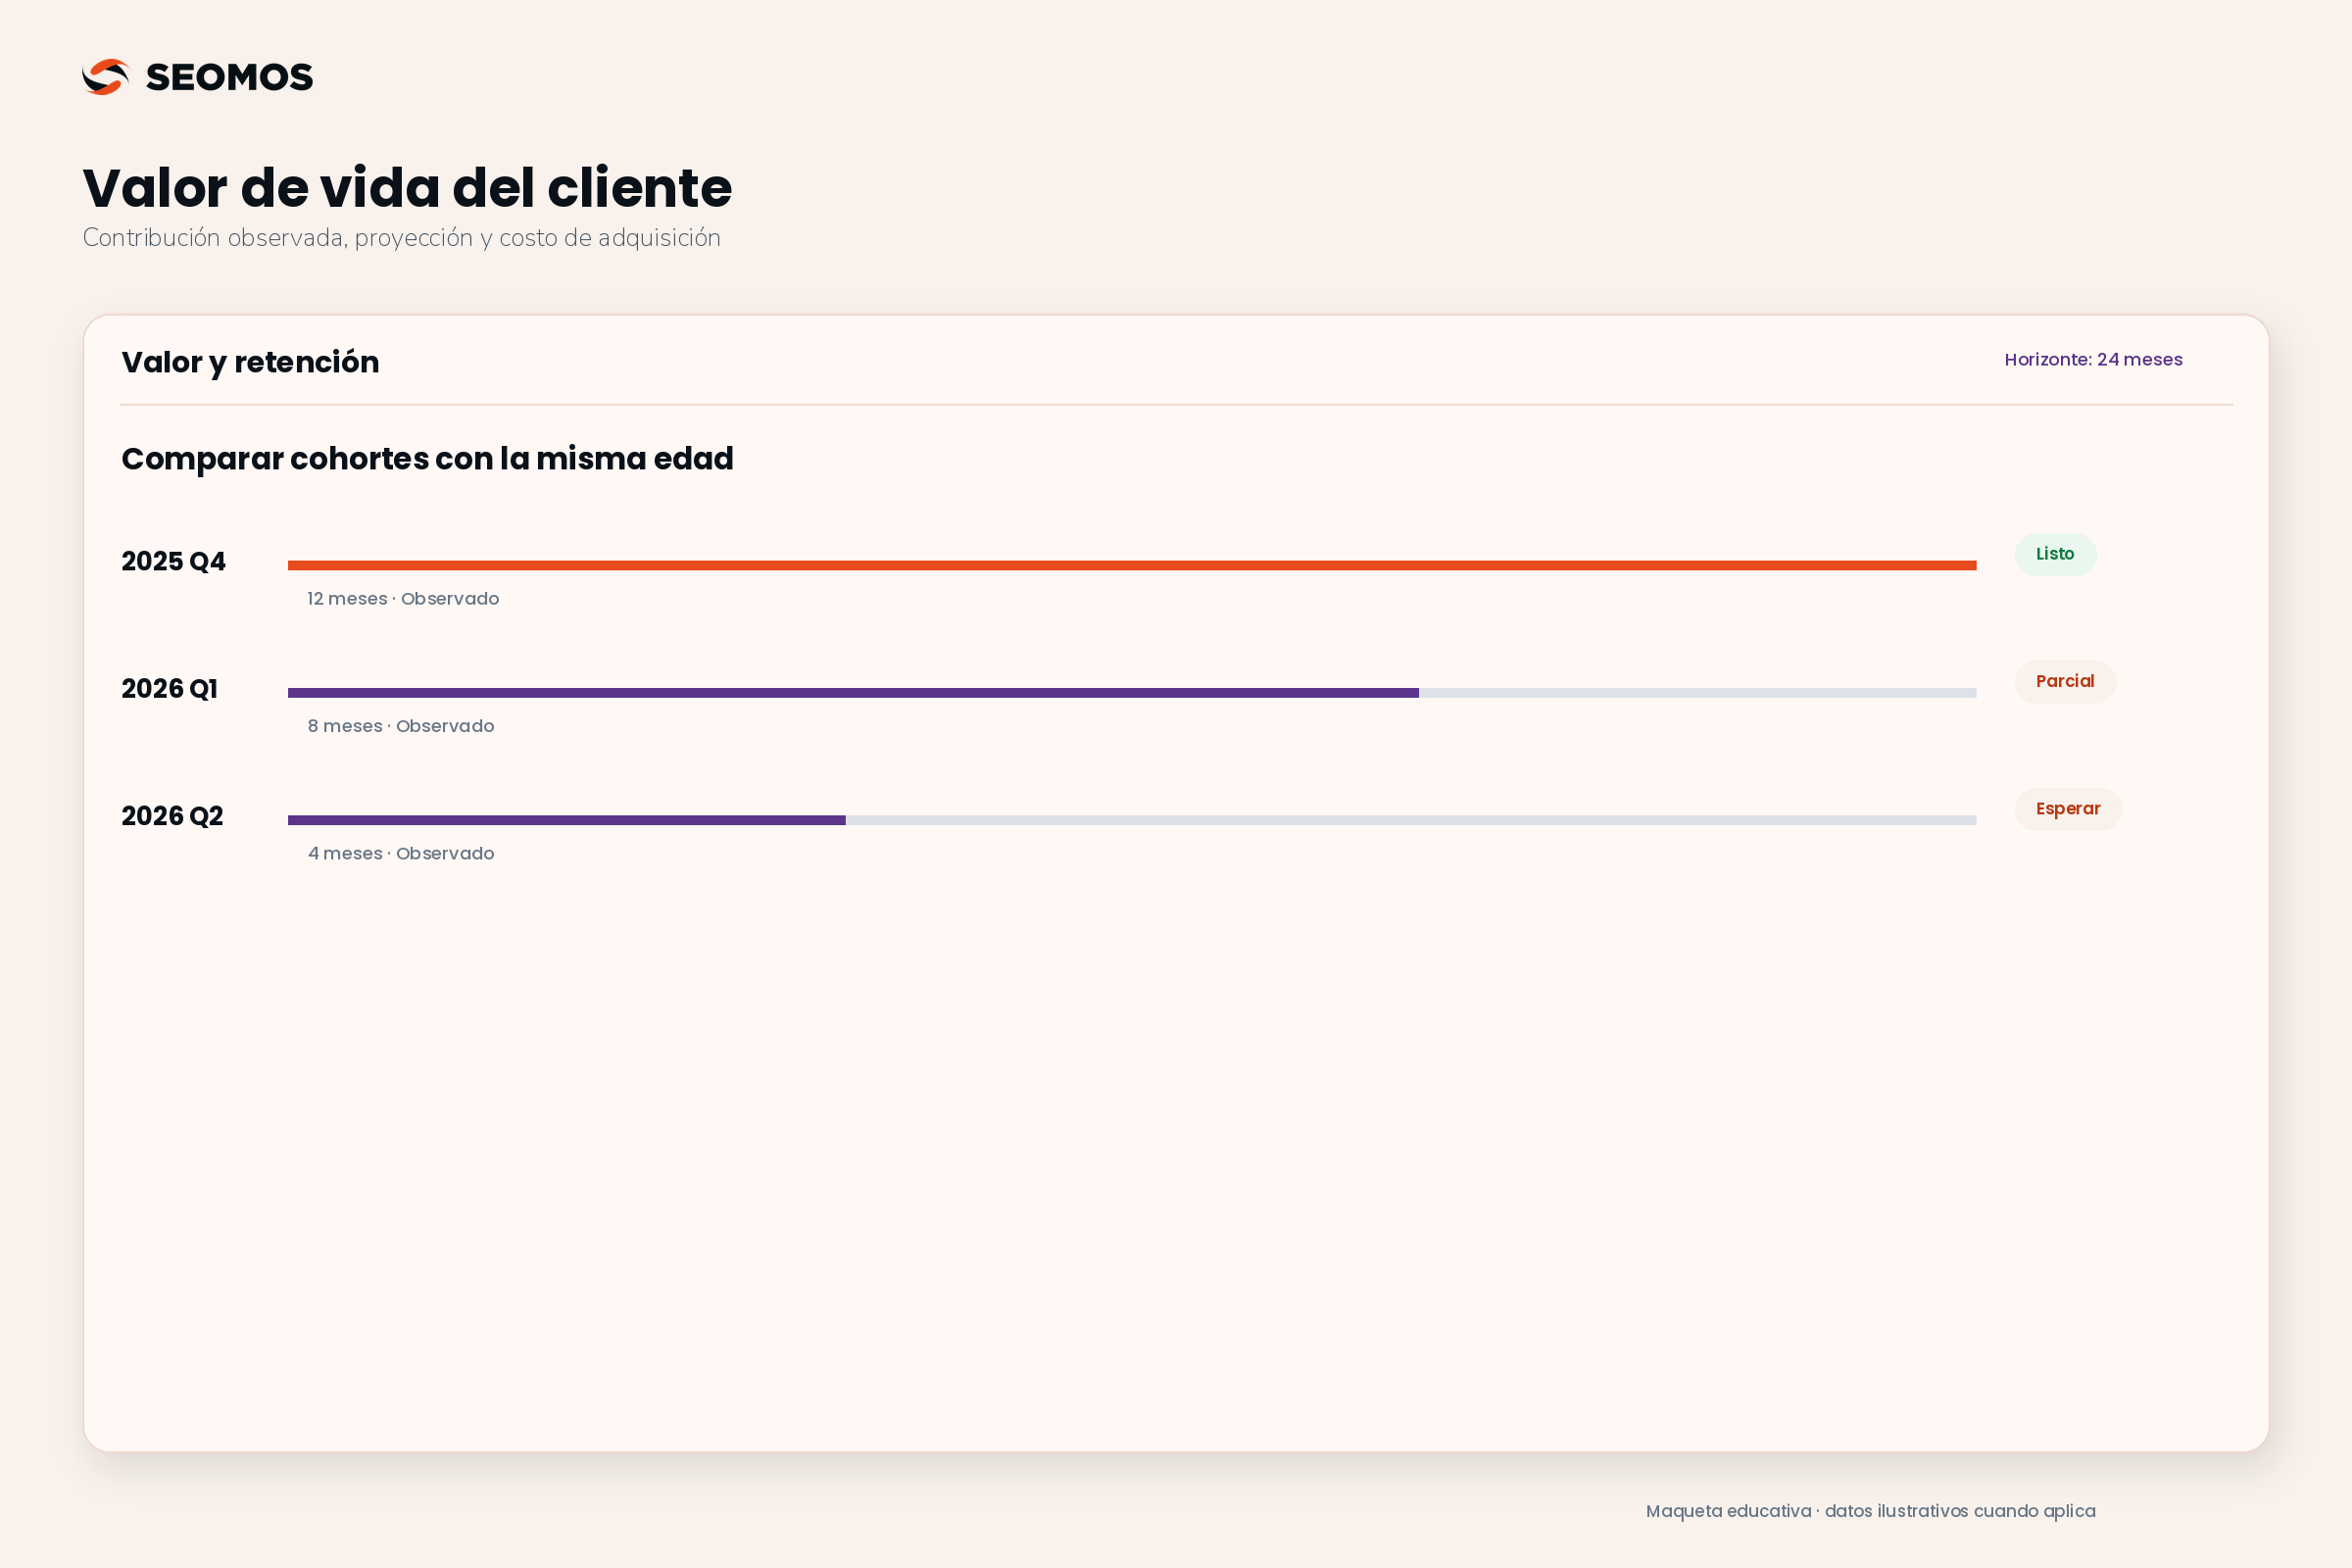Click '8 meses · Observado' caption
2352x1568 pixels.
(x=401, y=726)
